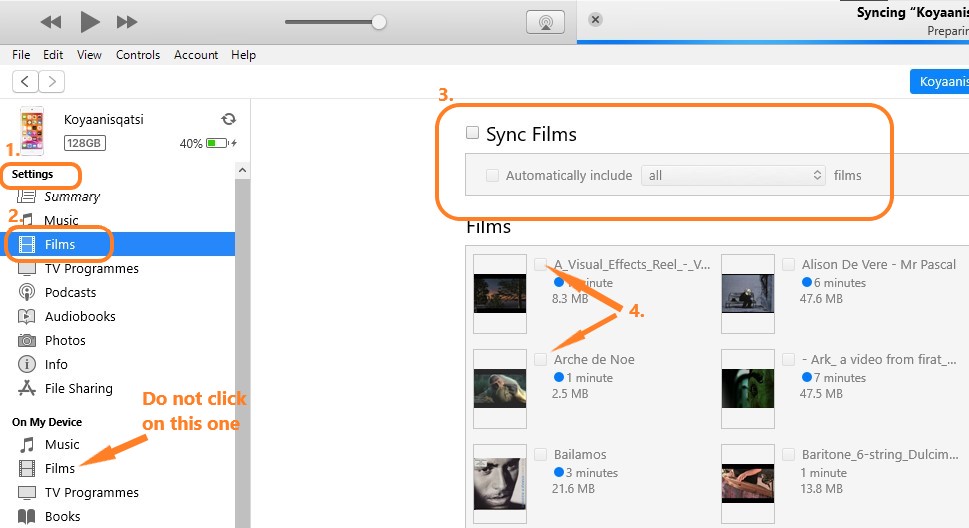Open Audiobooks in the sidebar
Viewport: 969px width, 528px height.
tap(80, 317)
